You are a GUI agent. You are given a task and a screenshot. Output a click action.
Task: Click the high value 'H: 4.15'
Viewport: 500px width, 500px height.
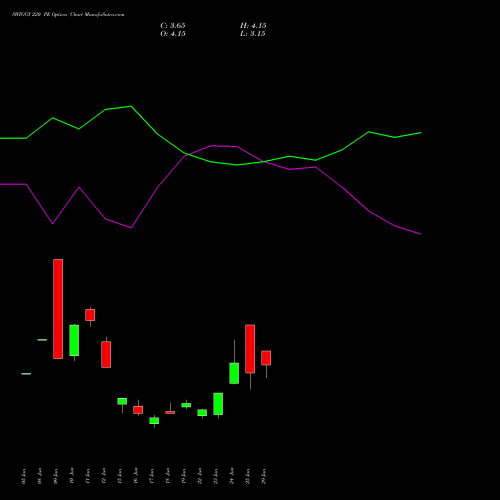[253, 26]
